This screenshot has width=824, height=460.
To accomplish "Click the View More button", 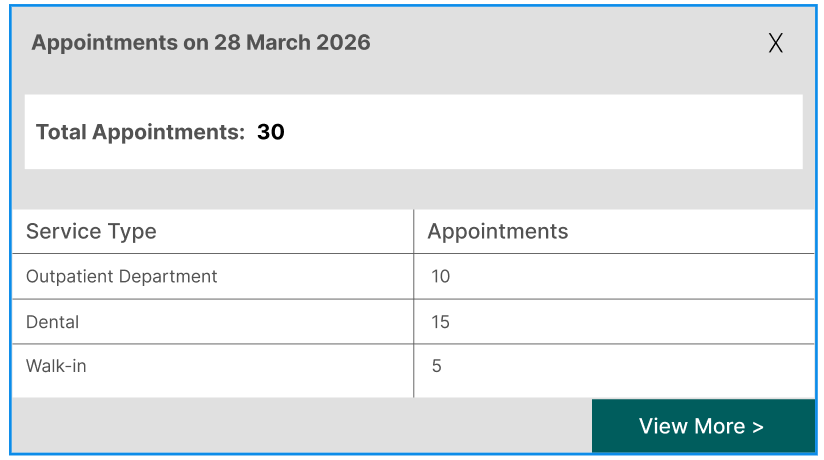I will point(702,426).
